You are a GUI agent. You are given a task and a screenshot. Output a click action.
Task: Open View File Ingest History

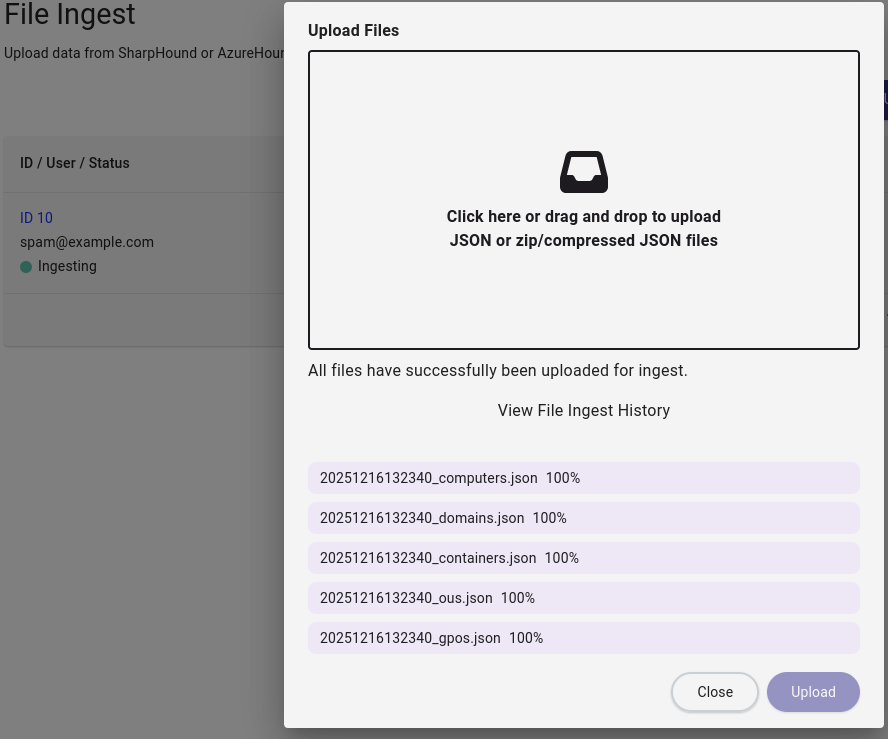tap(583, 410)
